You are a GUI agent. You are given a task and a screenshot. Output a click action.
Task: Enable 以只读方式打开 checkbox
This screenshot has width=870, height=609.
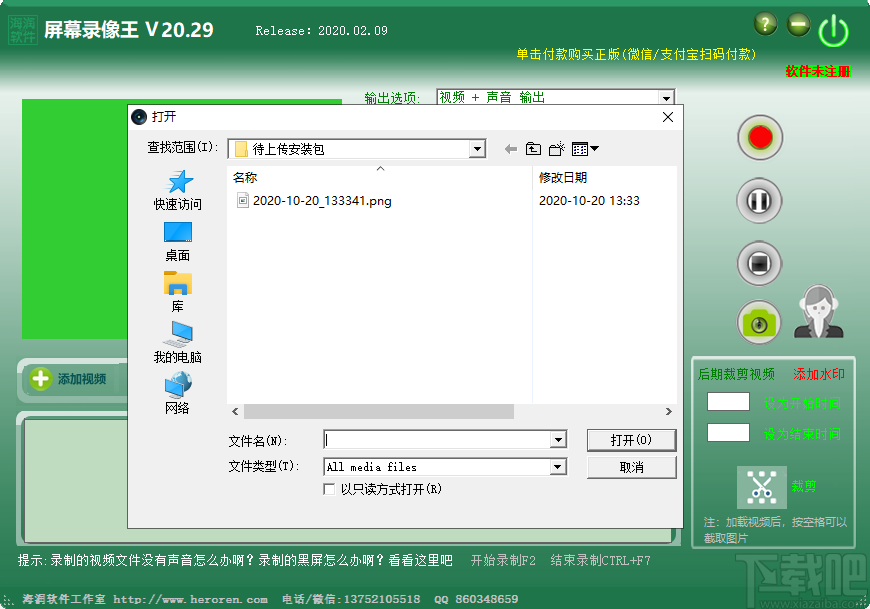329,489
